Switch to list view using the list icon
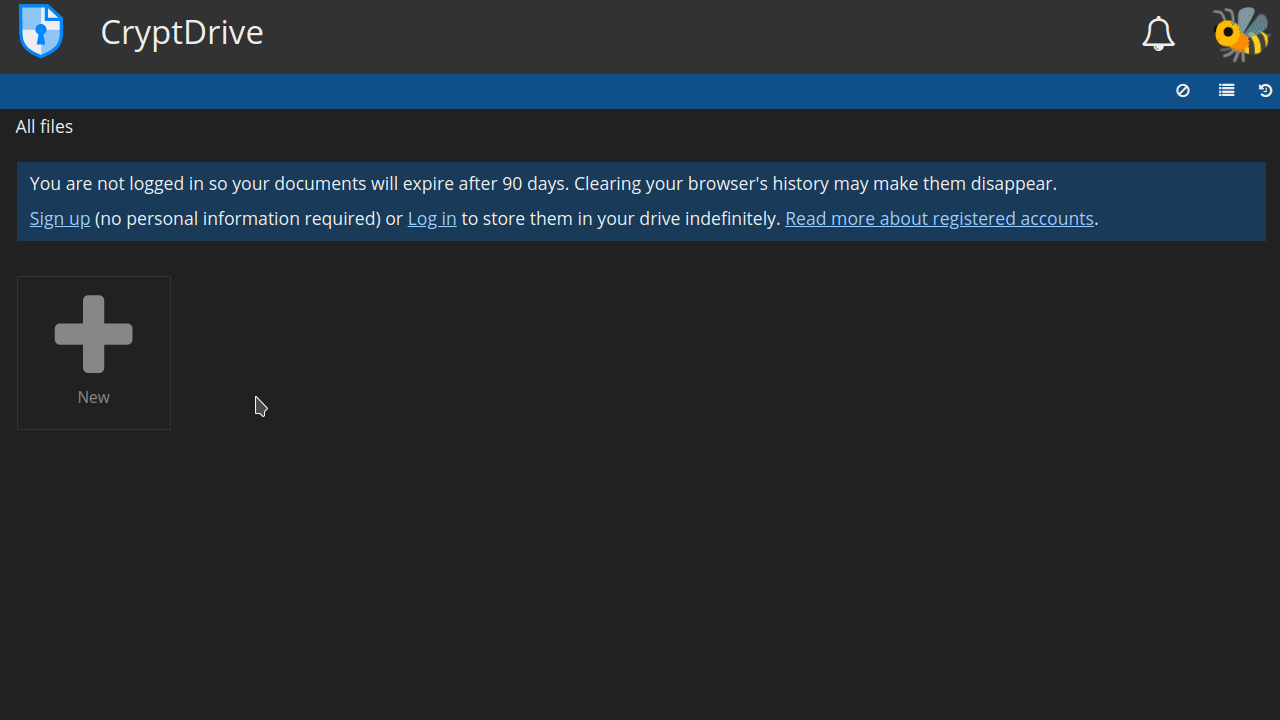The height and width of the screenshot is (720, 1280). click(1226, 91)
